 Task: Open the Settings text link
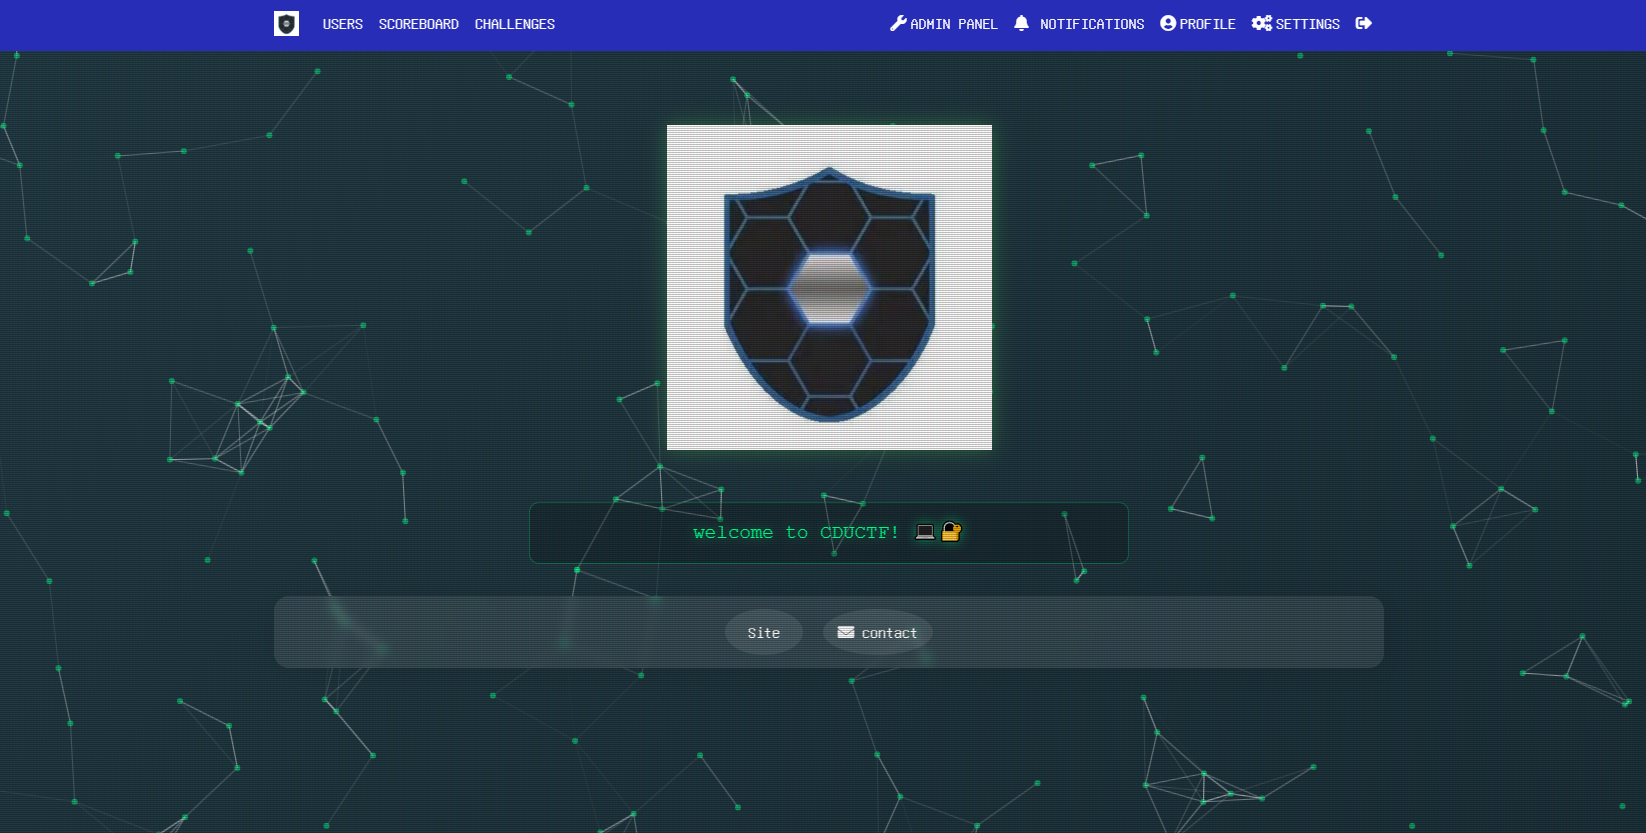pos(1307,24)
